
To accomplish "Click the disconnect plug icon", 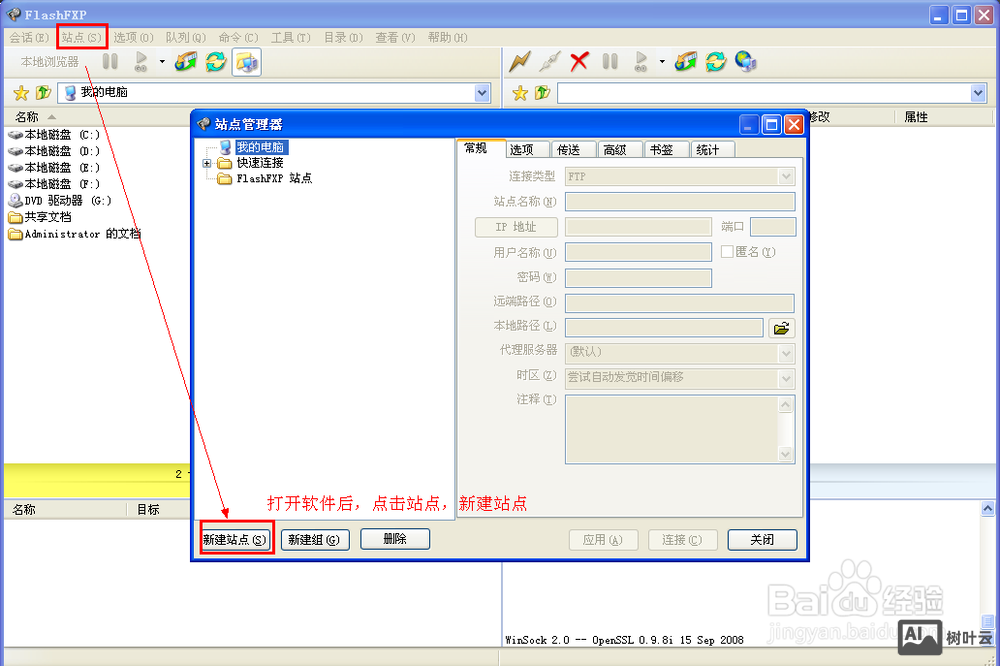I will click(x=549, y=62).
